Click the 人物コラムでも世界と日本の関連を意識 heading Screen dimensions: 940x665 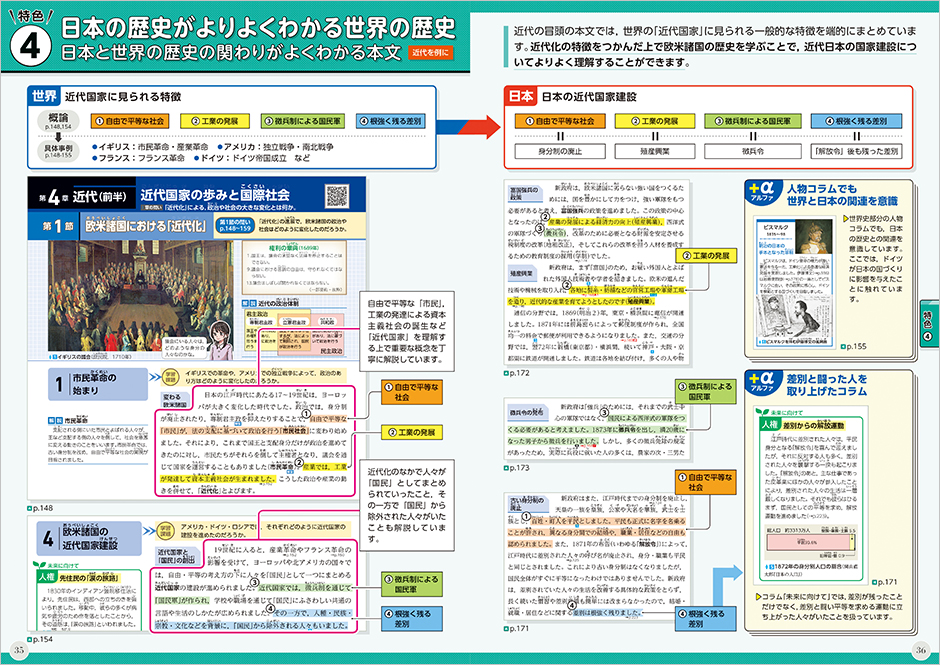pyautogui.click(x=842, y=195)
